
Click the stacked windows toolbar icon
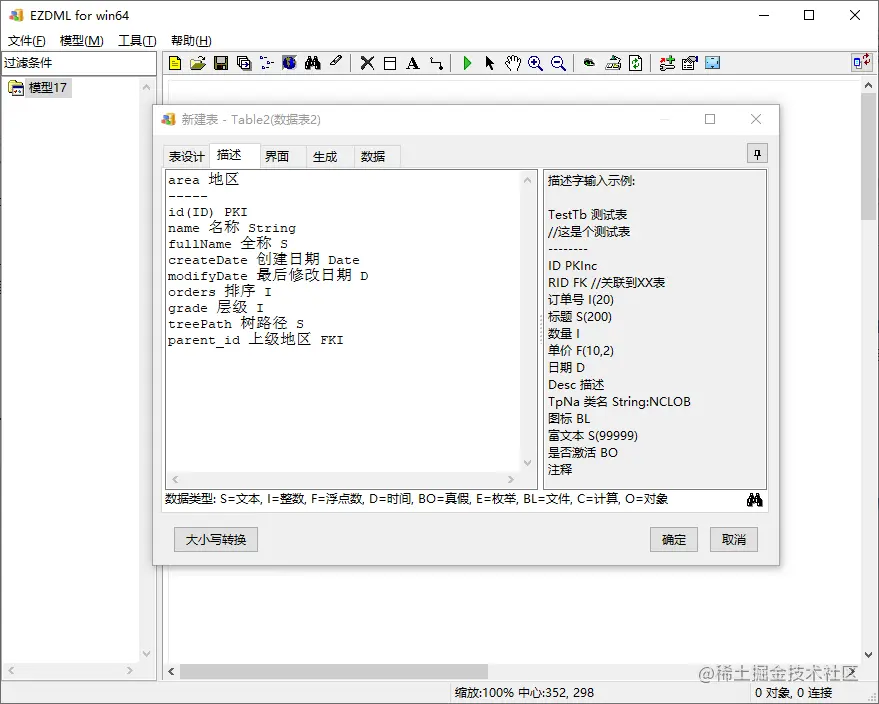click(x=244, y=63)
